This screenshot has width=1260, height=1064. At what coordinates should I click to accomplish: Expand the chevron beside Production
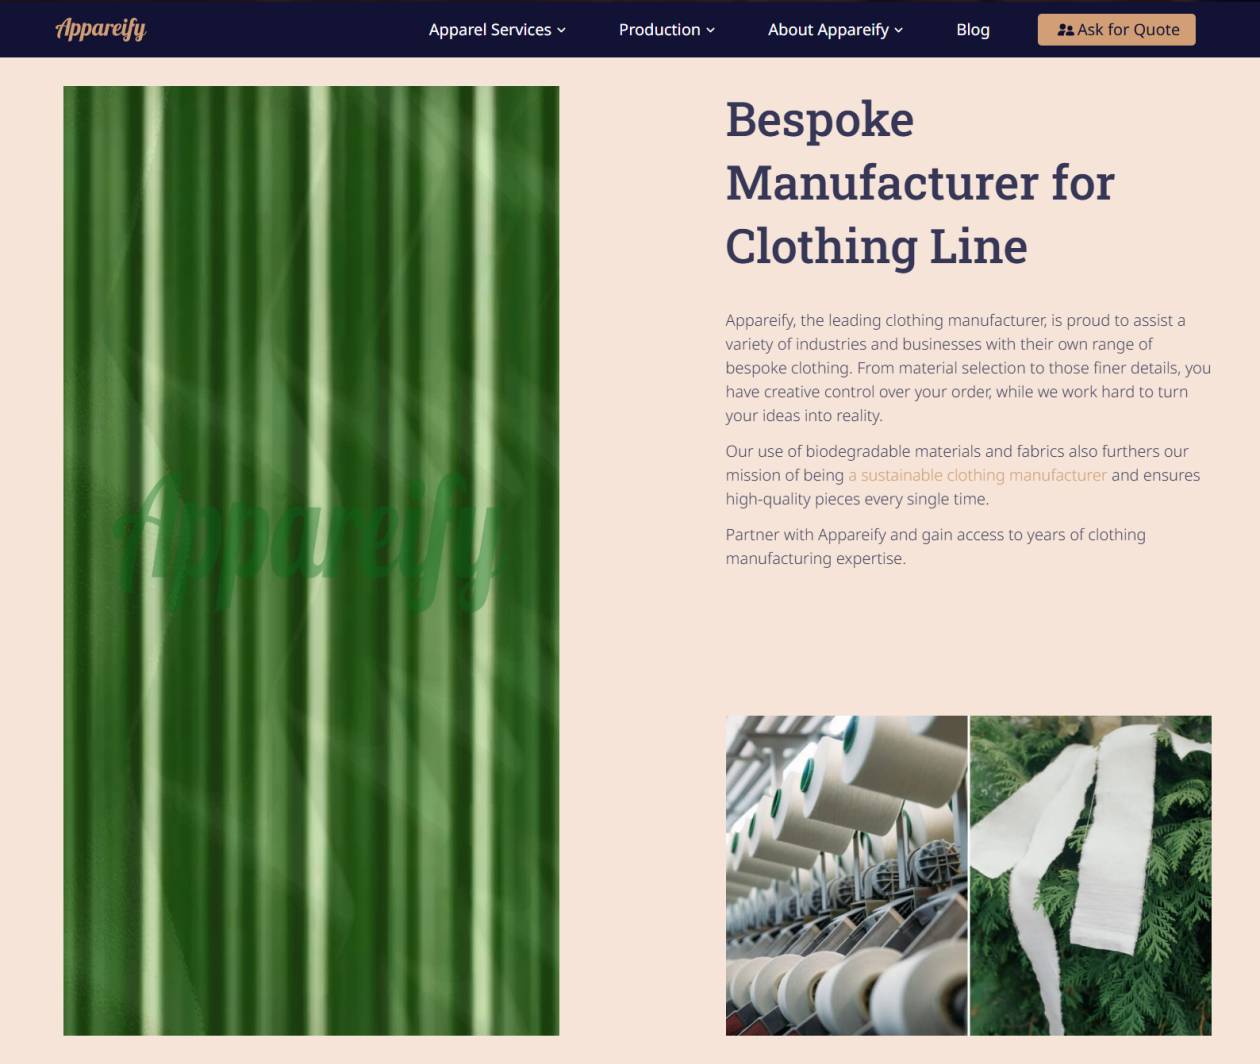710,31
